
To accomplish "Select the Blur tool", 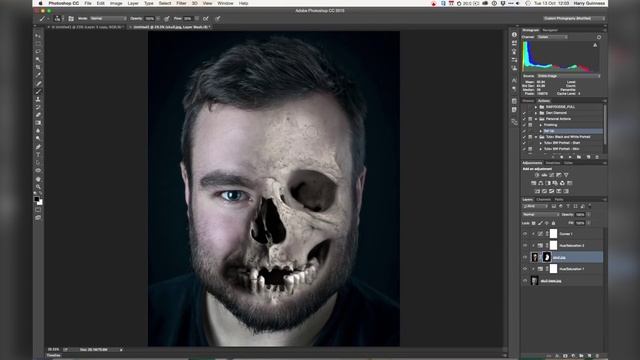I will point(38,131).
